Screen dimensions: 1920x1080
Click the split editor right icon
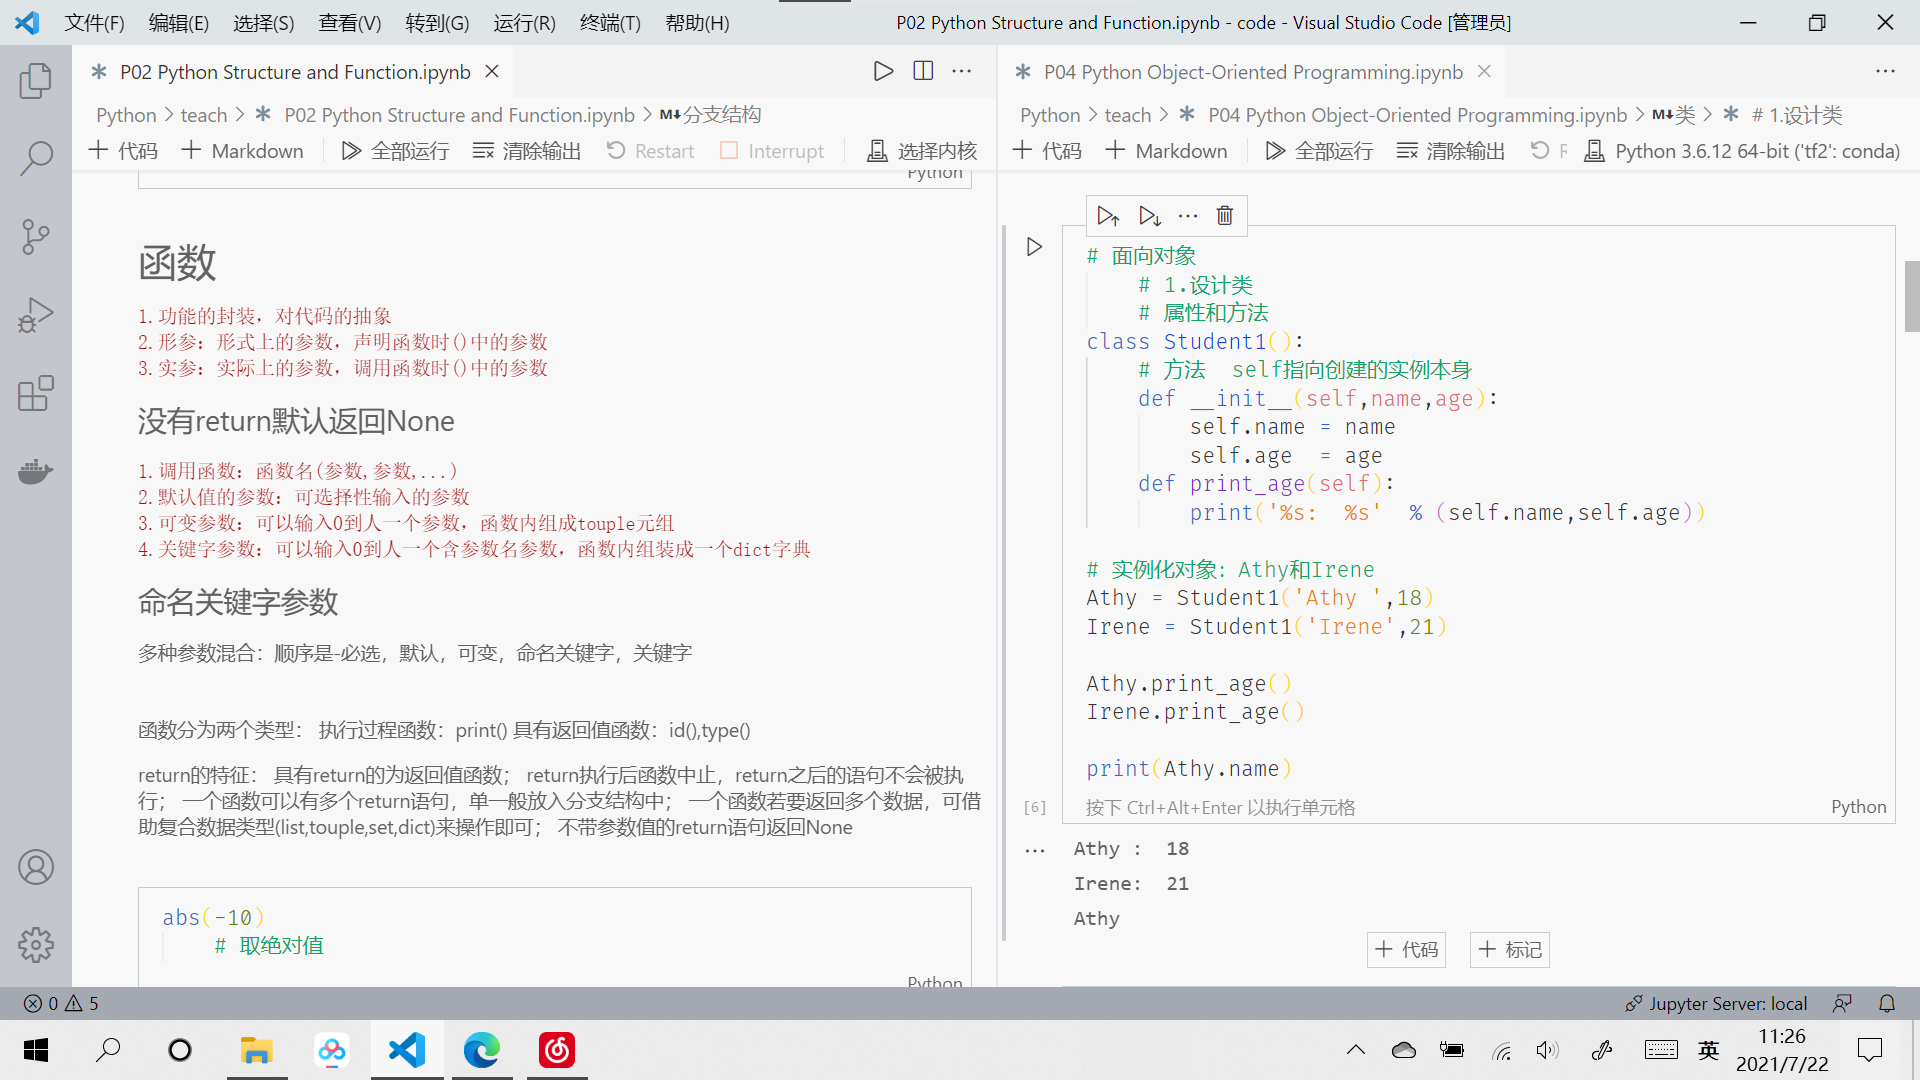click(x=923, y=71)
